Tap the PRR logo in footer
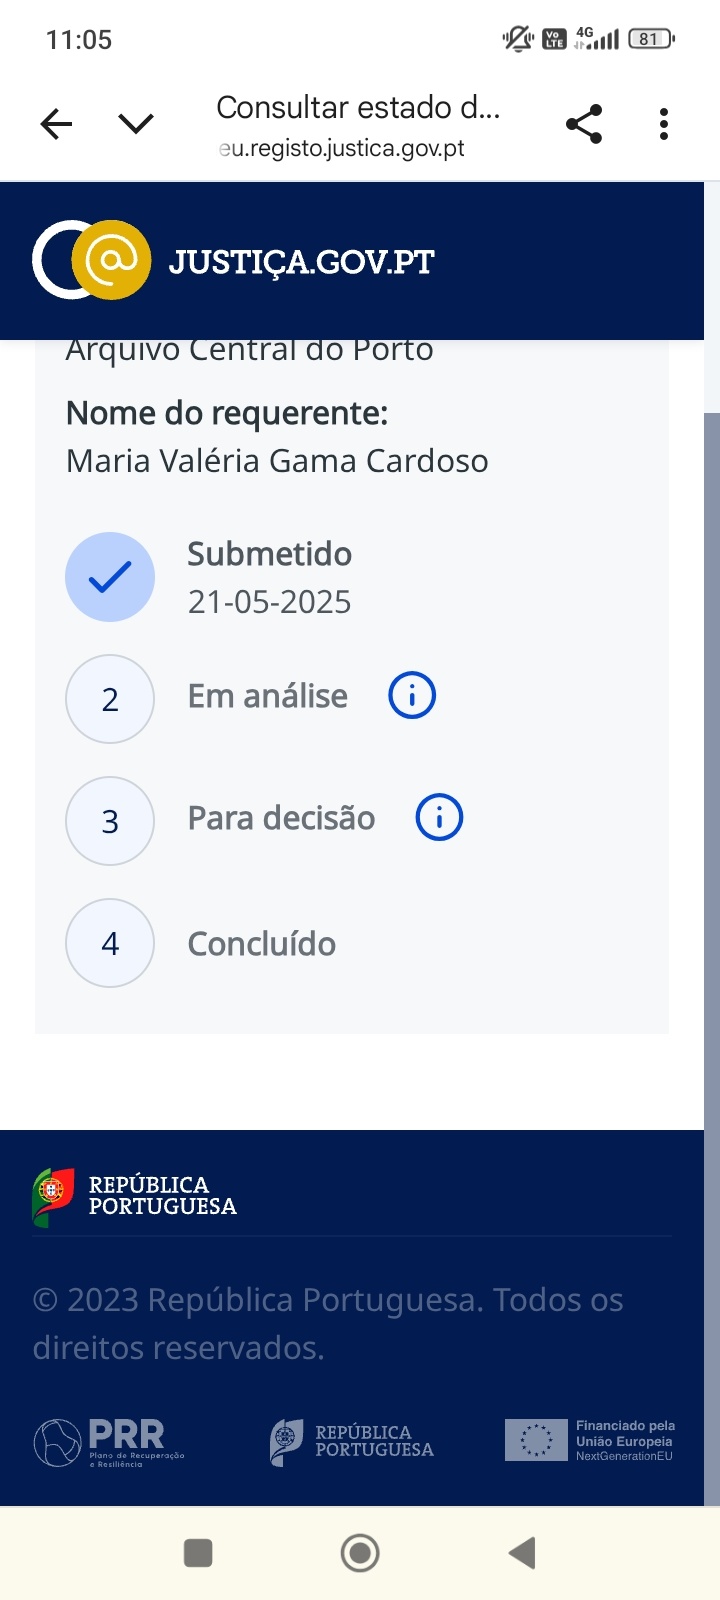This screenshot has width=720, height=1600. tap(110, 1442)
